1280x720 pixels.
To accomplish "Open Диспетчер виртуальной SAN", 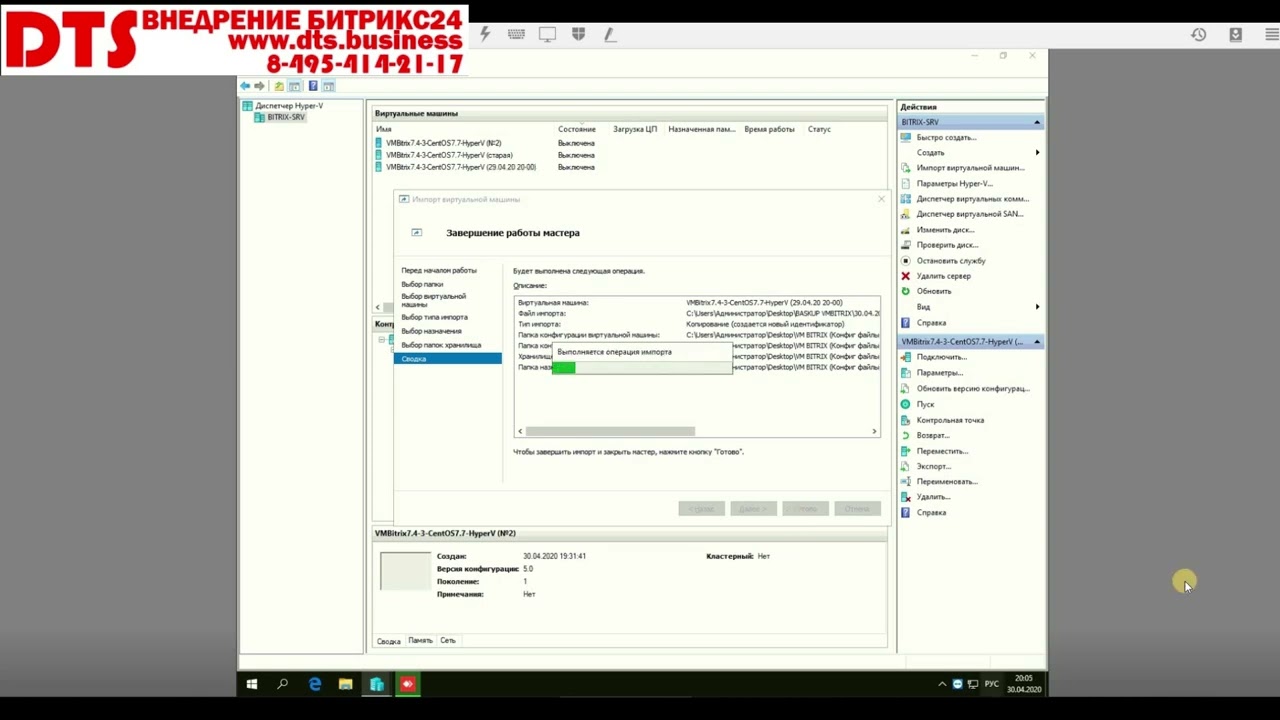I will 969,214.
